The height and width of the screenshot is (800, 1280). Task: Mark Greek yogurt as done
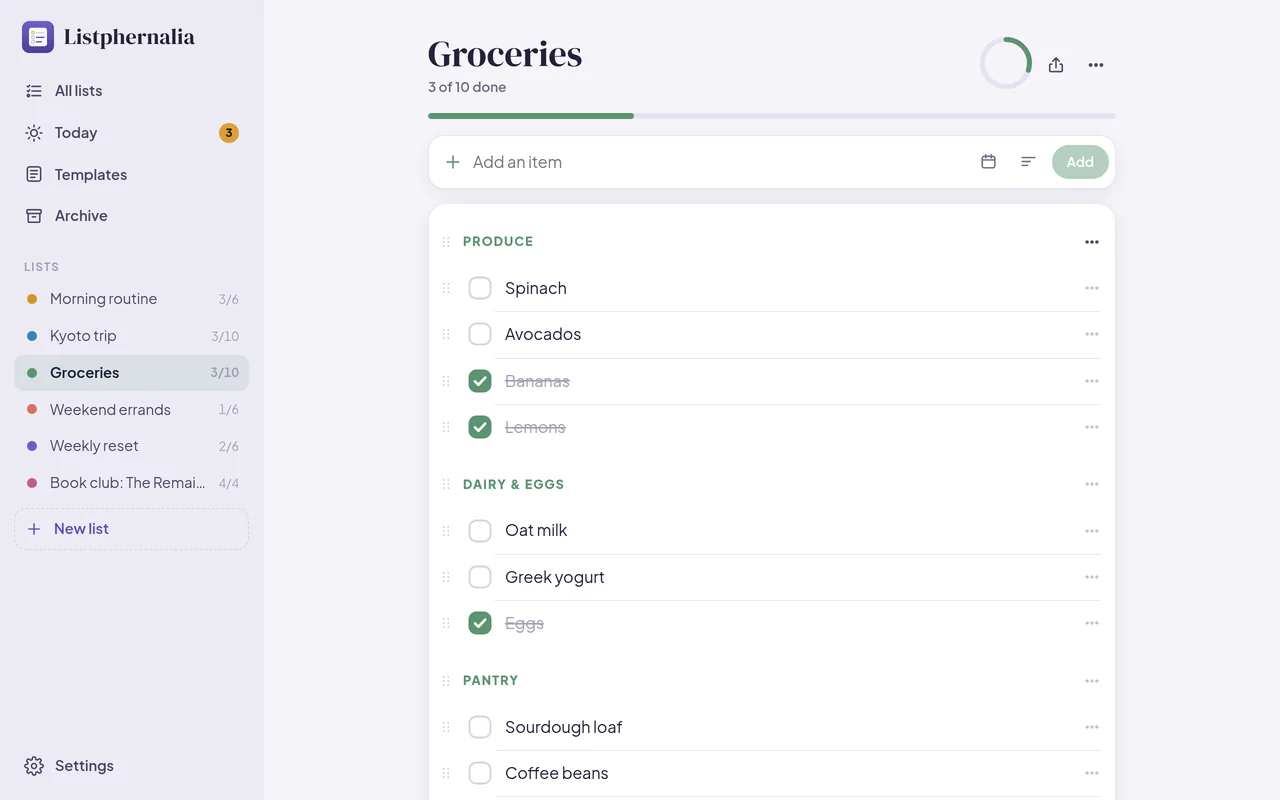[x=480, y=577]
